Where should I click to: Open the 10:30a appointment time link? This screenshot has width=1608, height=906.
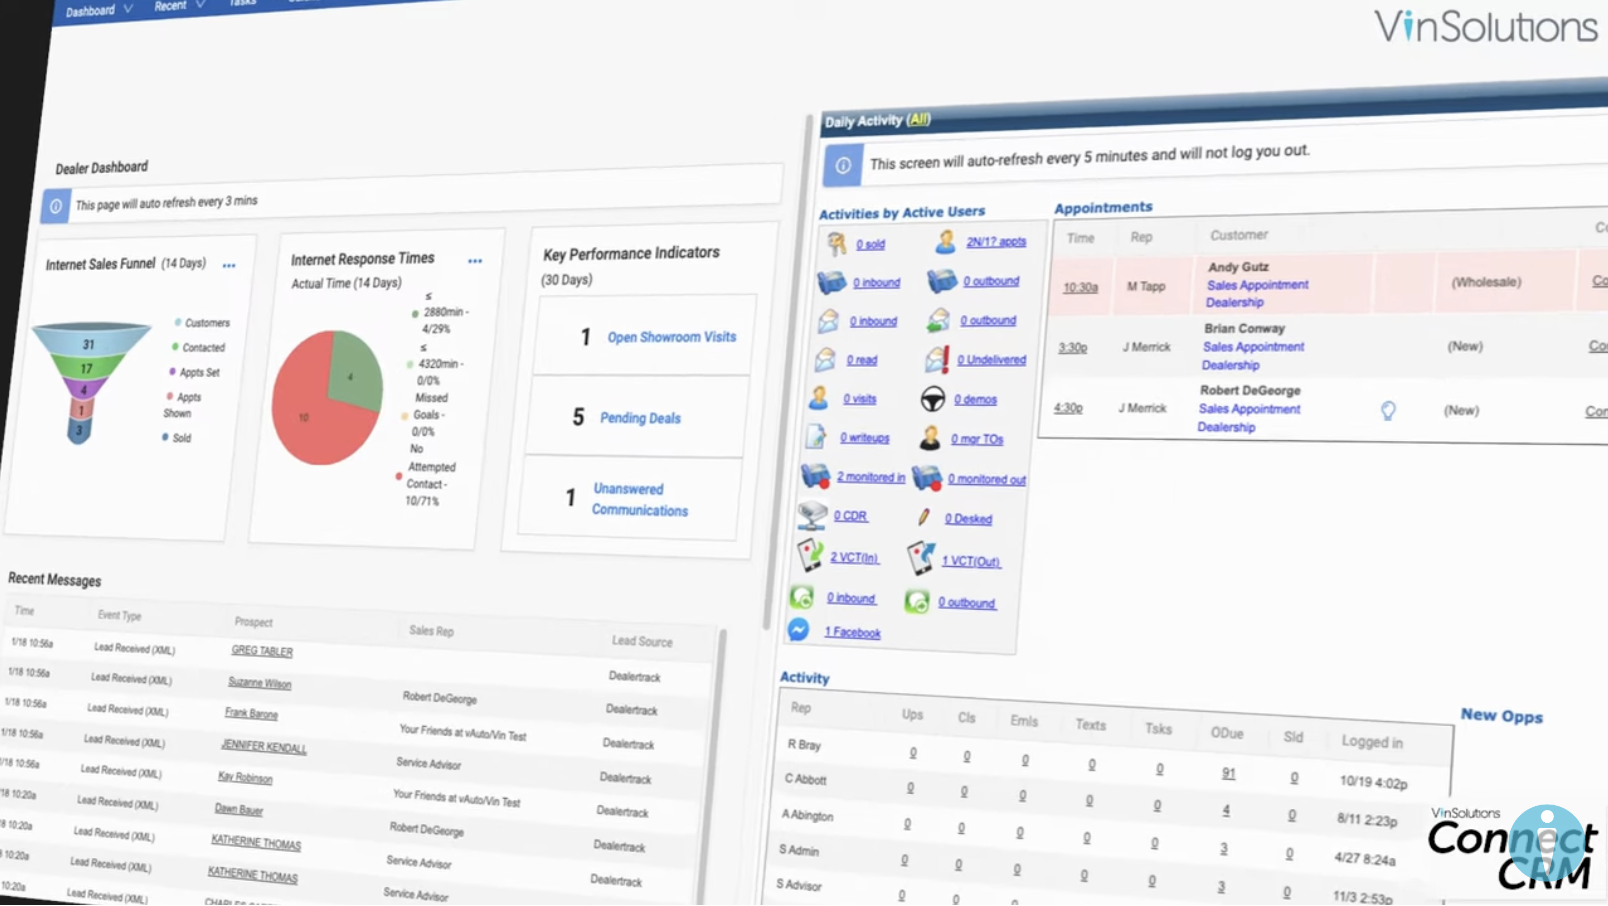(1080, 287)
